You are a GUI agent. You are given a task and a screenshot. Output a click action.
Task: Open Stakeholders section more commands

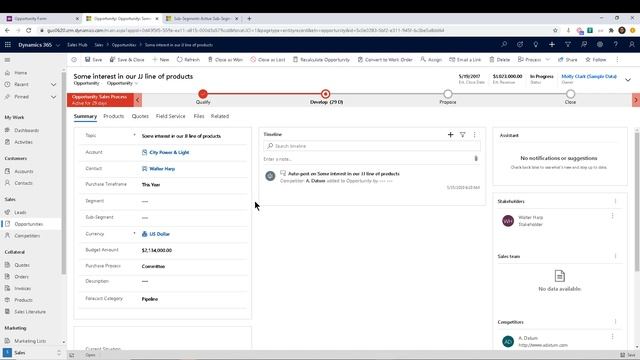coord(615,201)
